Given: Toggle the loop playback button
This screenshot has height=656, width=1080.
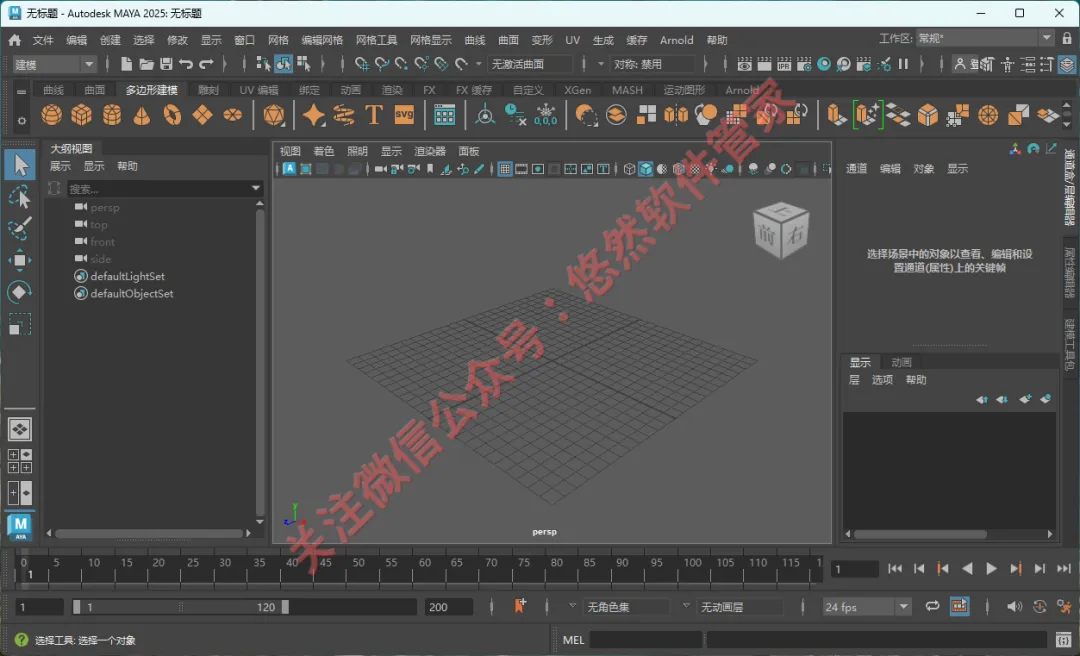Looking at the screenshot, I should (x=932, y=606).
